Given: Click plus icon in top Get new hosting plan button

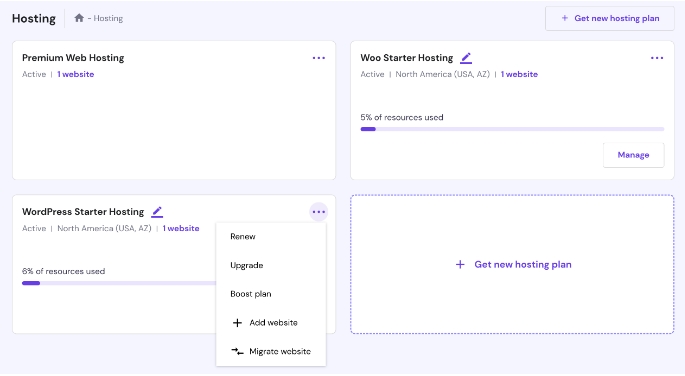Looking at the screenshot, I should (x=564, y=18).
